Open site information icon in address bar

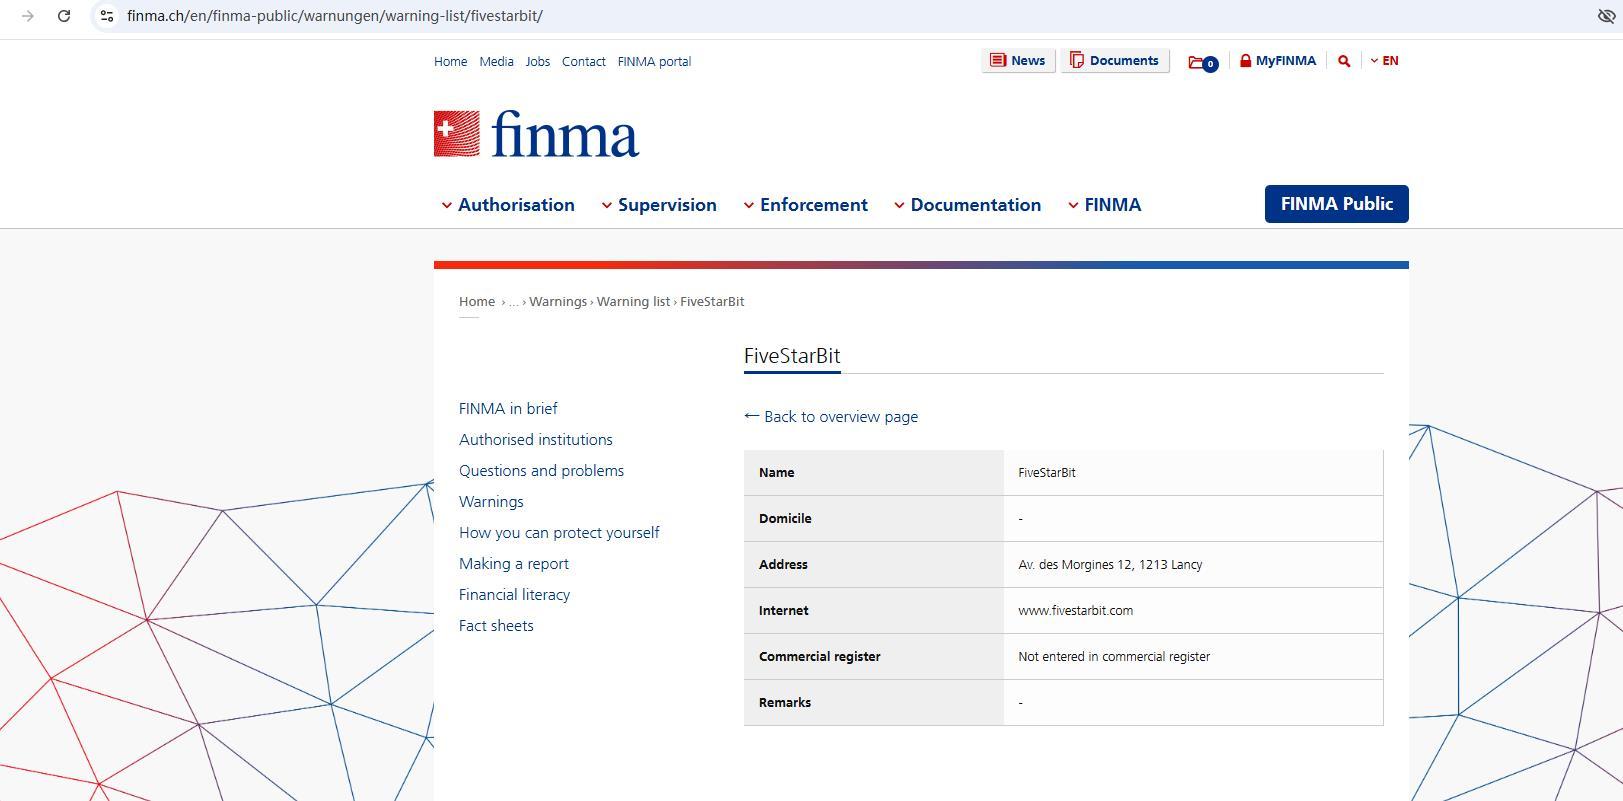pyautogui.click(x=107, y=16)
